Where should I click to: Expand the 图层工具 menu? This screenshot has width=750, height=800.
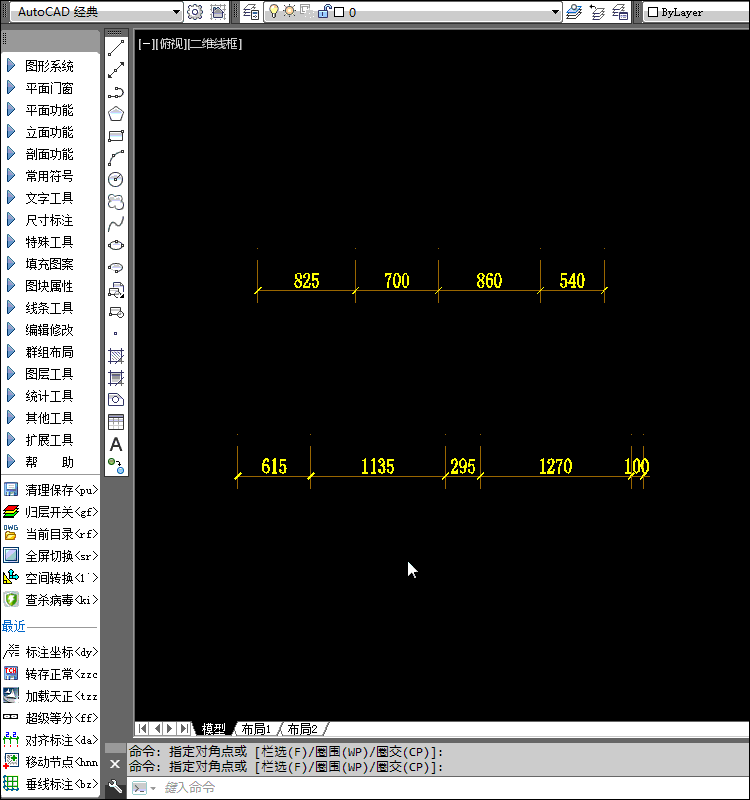click(x=49, y=374)
